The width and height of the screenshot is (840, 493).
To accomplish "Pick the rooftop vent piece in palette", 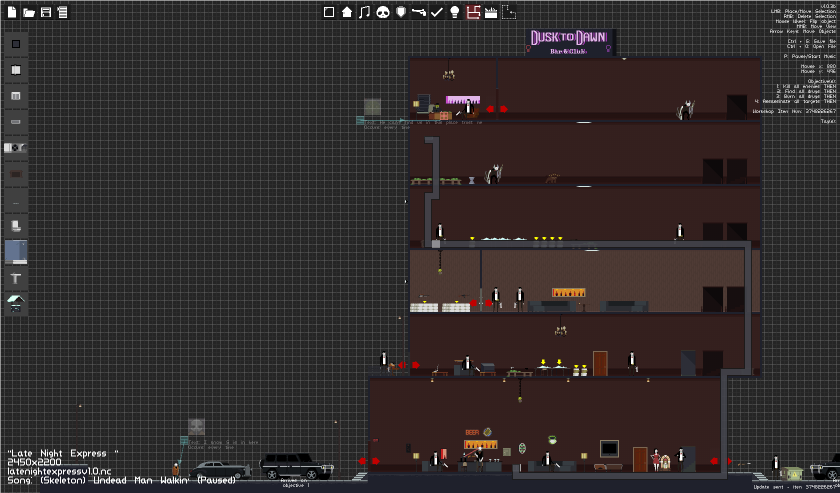I will tap(16, 303).
